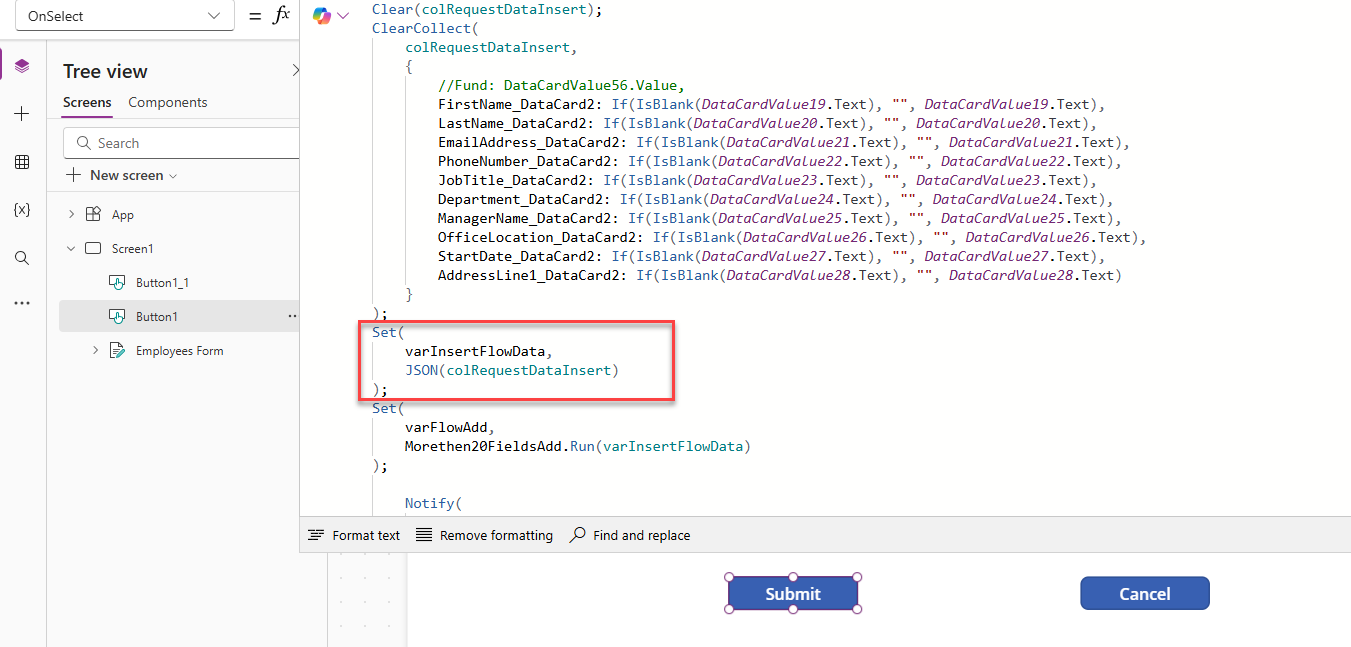Switch to the Components tab

(x=167, y=102)
